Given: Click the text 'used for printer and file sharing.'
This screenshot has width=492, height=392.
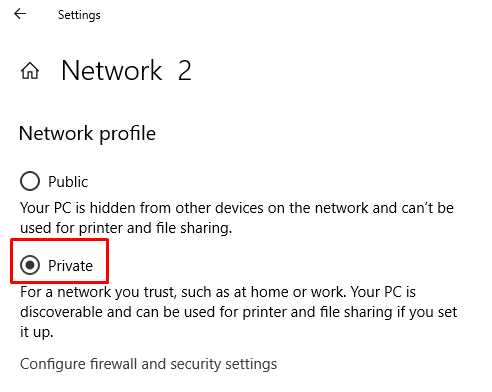Looking at the screenshot, I should [x=126, y=228].
